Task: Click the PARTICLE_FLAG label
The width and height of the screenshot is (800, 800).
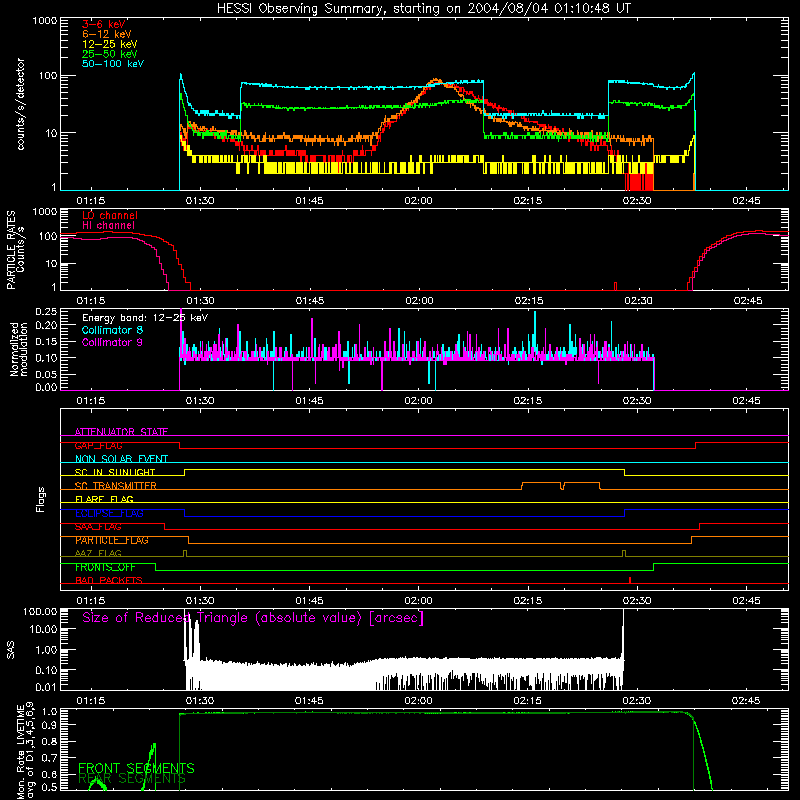Action: (112, 540)
